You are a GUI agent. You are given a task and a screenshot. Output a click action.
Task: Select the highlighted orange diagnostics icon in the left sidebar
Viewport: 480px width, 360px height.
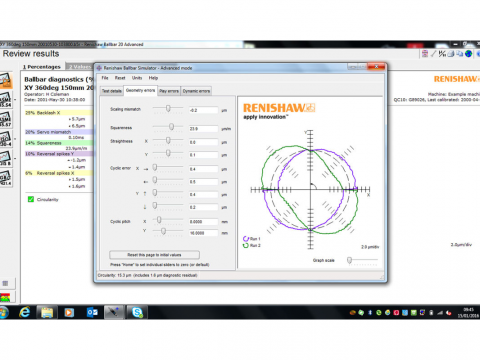[x=6, y=80]
